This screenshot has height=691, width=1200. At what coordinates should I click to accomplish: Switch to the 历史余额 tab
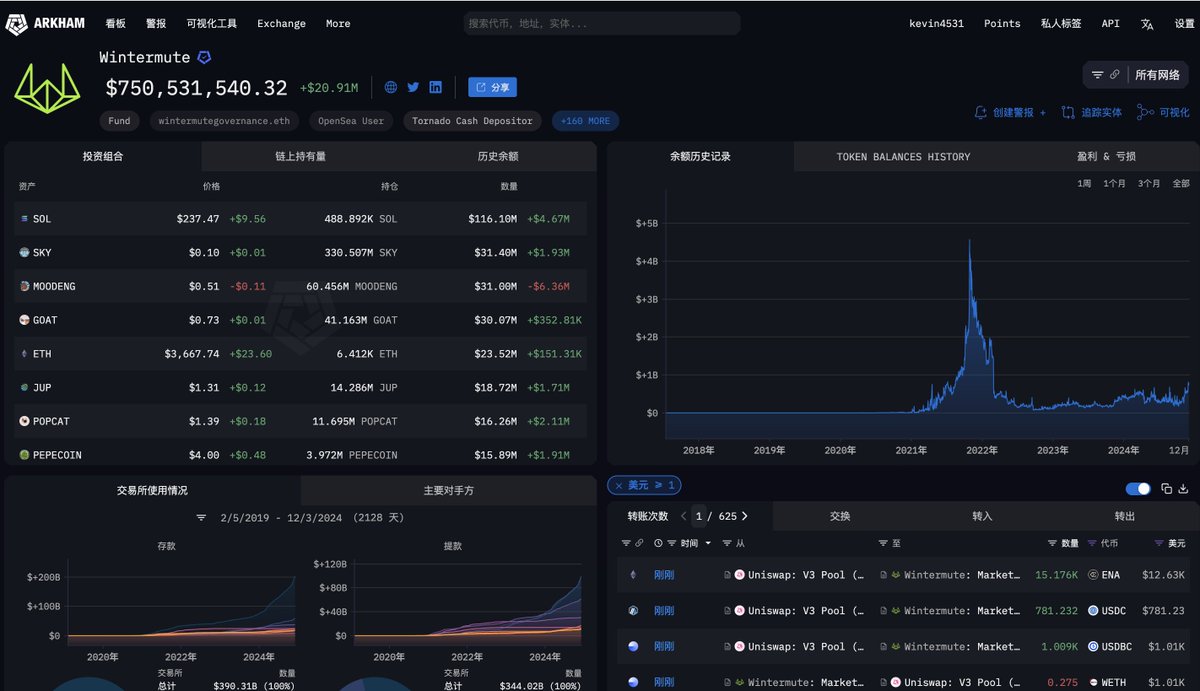click(x=497, y=156)
